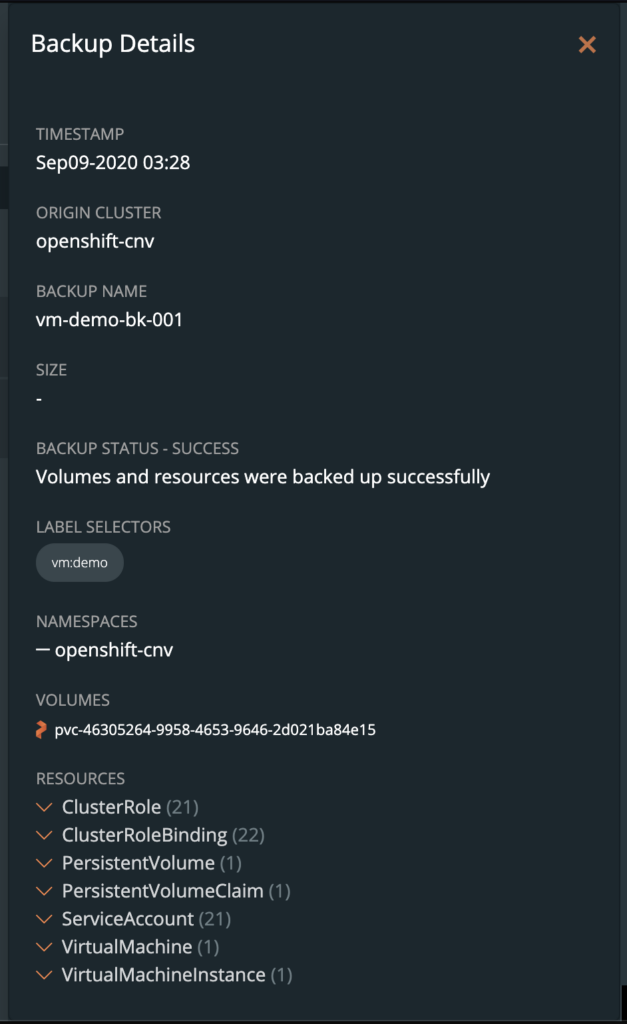Click the PersistentVolumeClaim resource label
The image size is (627, 1024).
[162, 891]
